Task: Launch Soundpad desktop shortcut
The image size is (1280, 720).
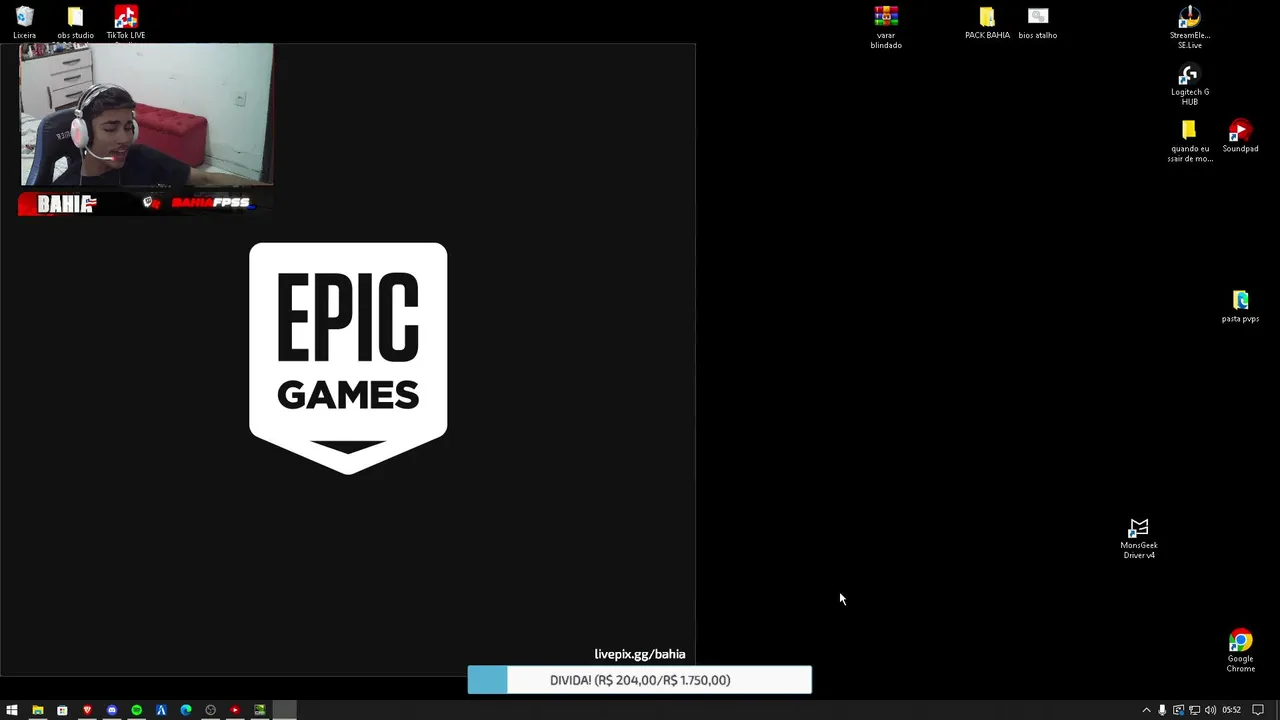Action: tap(1240, 137)
